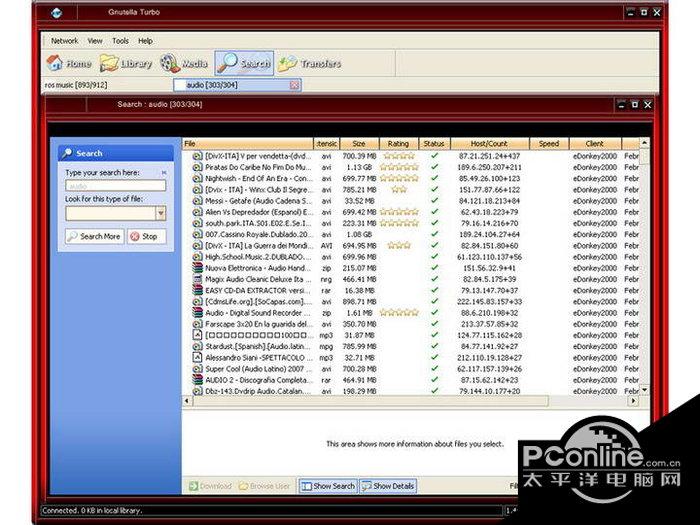Click the horizontal scrollbar right arrow
Viewport: 700px width, 525px height.
tap(633, 400)
